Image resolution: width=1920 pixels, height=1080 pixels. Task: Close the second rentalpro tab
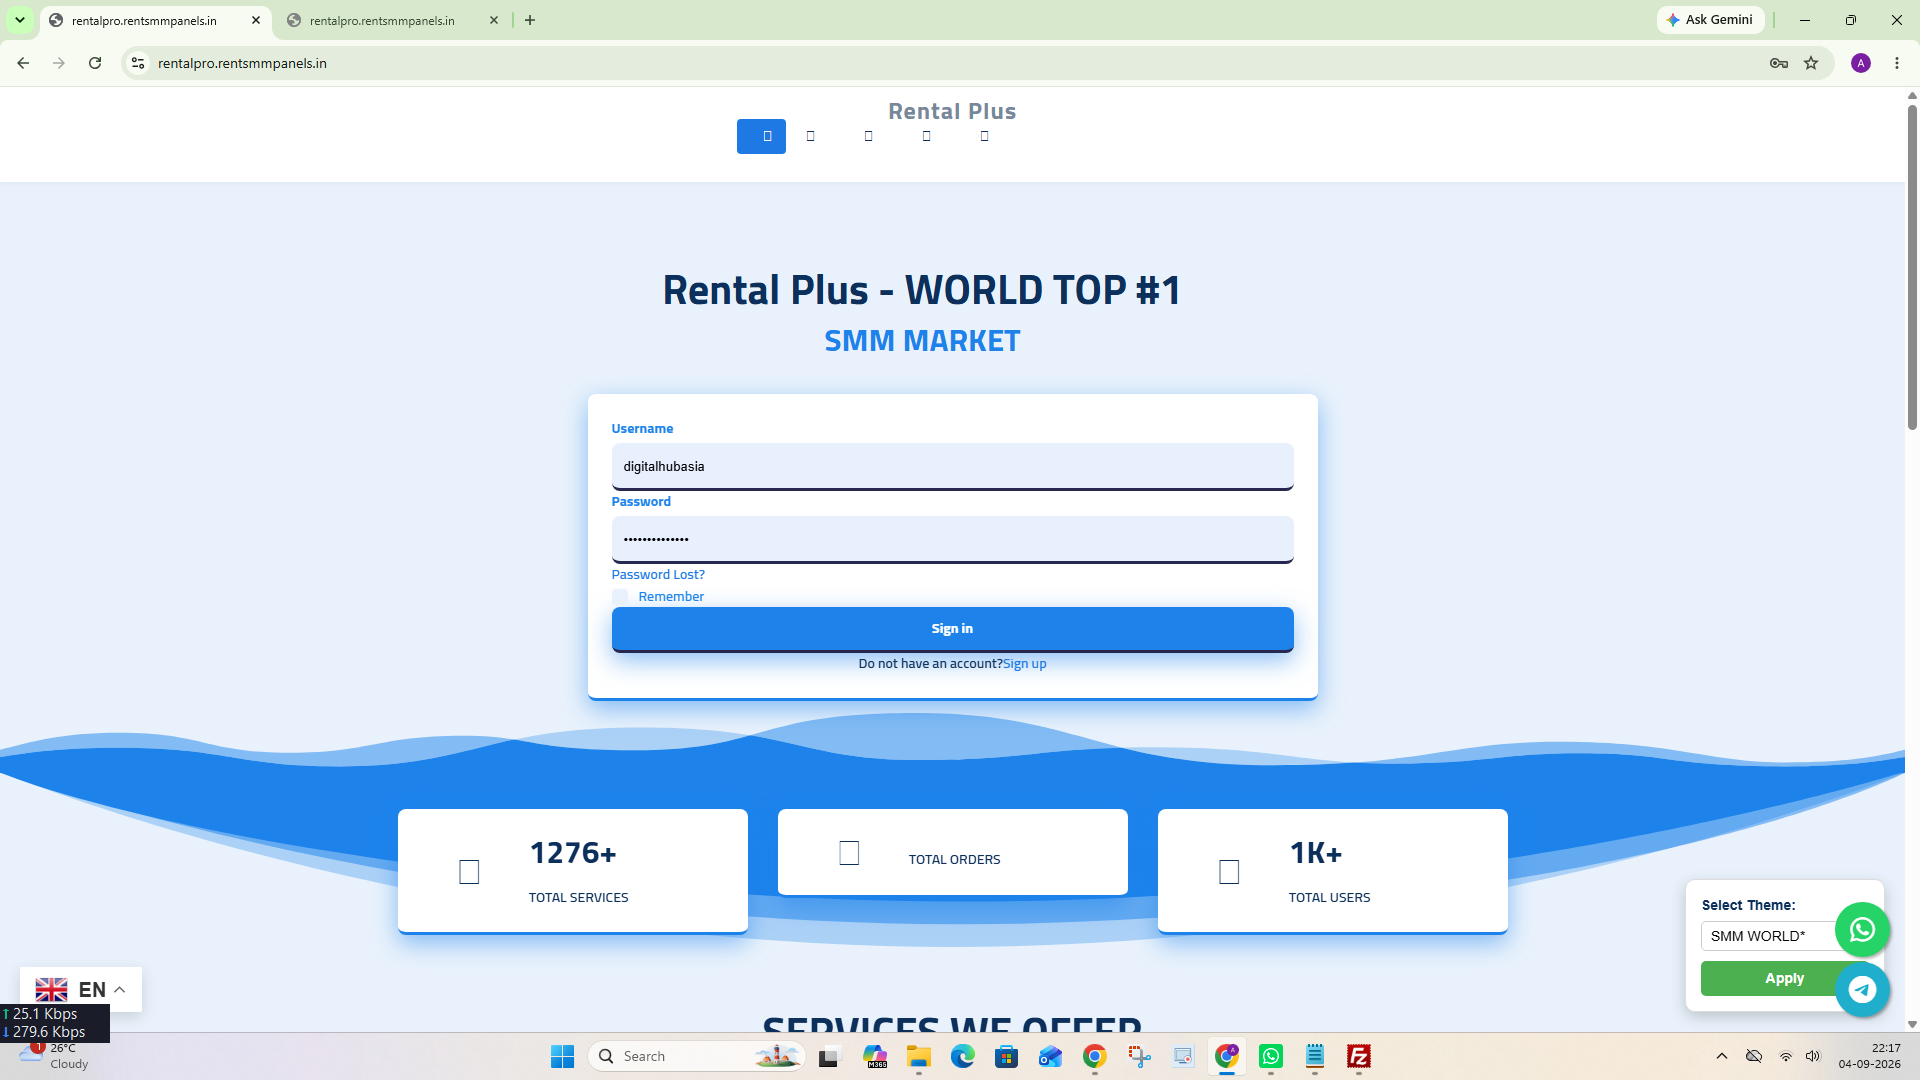point(494,20)
